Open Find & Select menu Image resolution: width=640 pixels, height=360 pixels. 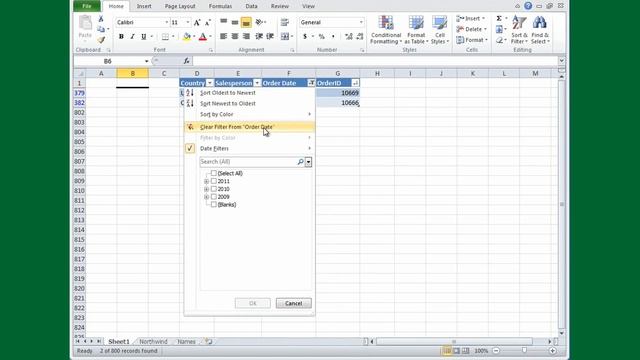pos(540,30)
